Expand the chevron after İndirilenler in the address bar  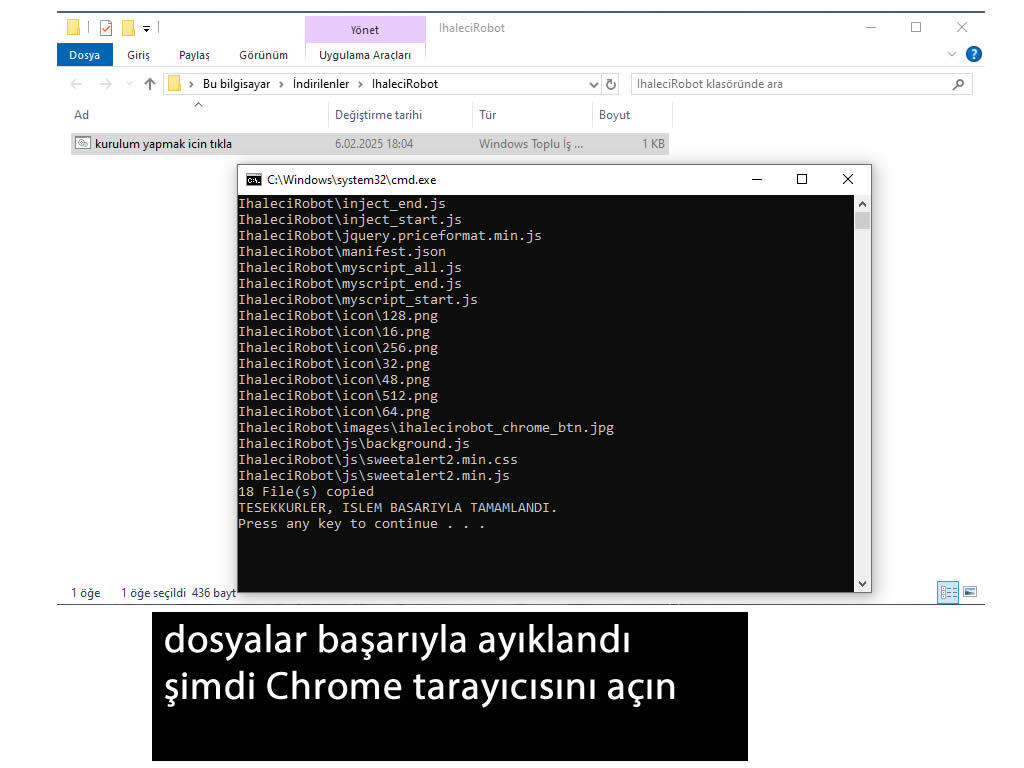(x=360, y=84)
